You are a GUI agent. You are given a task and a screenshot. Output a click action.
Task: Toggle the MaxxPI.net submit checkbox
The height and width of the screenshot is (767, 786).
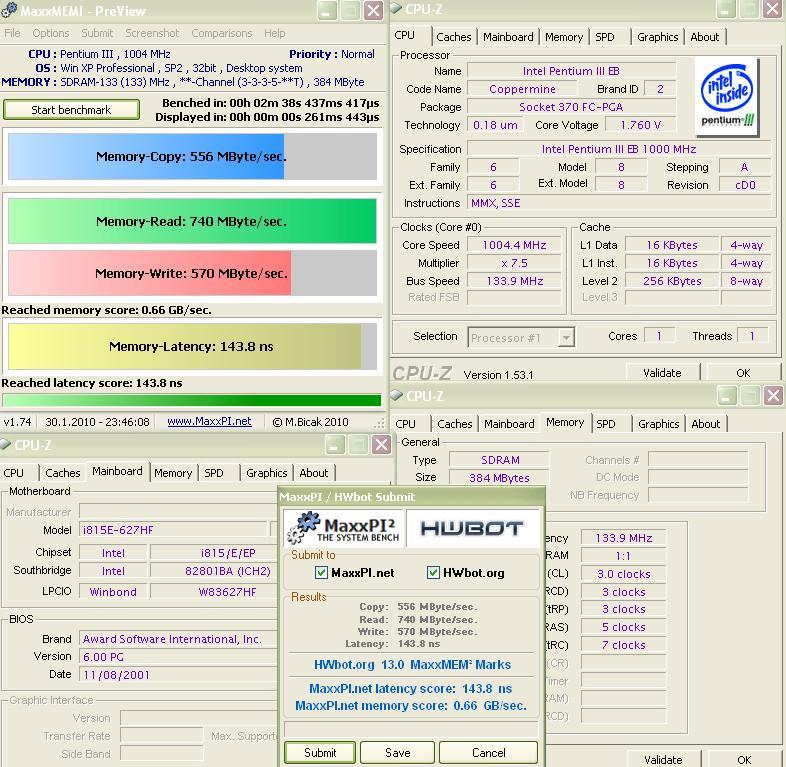tap(321, 572)
